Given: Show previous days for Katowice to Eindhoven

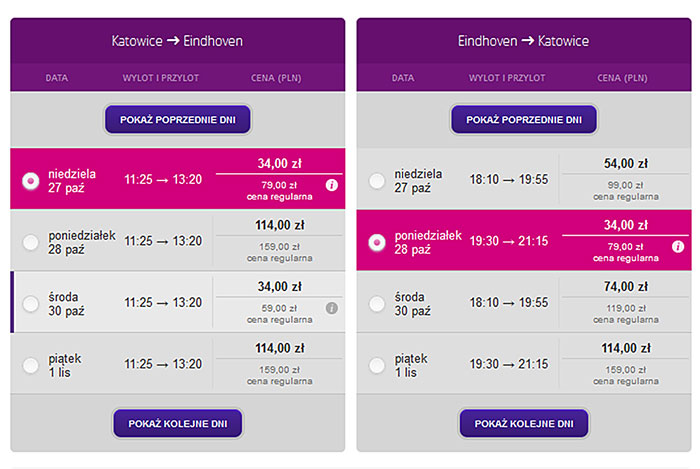Looking at the screenshot, I should (x=178, y=120).
